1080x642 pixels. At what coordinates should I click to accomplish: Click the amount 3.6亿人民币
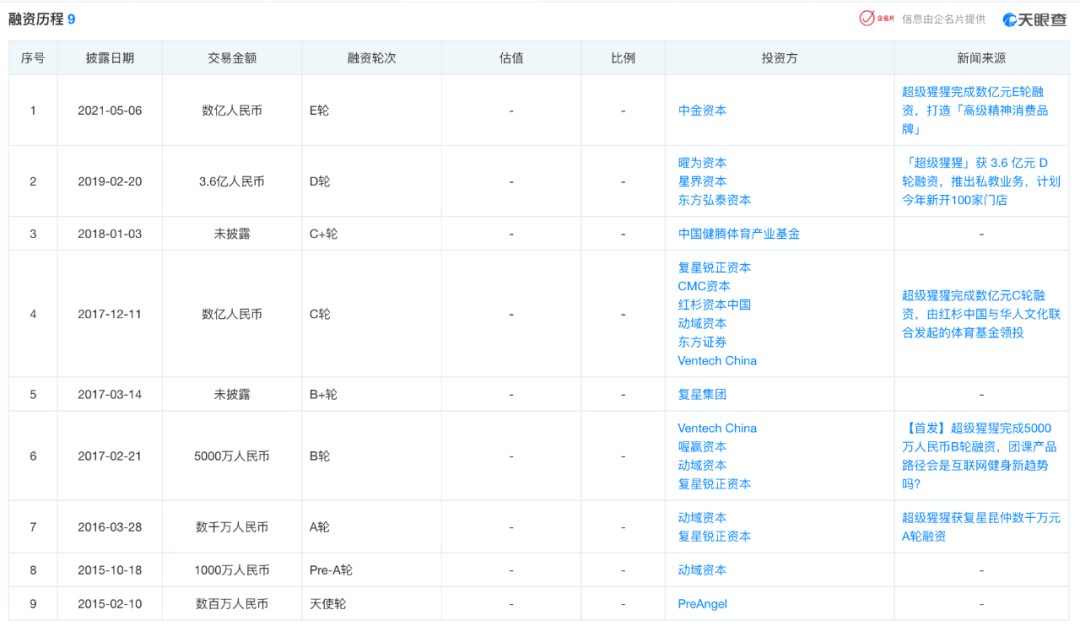tap(231, 181)
